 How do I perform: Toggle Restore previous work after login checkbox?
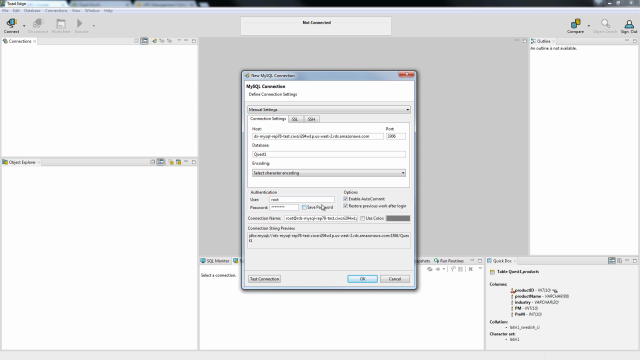346,206
